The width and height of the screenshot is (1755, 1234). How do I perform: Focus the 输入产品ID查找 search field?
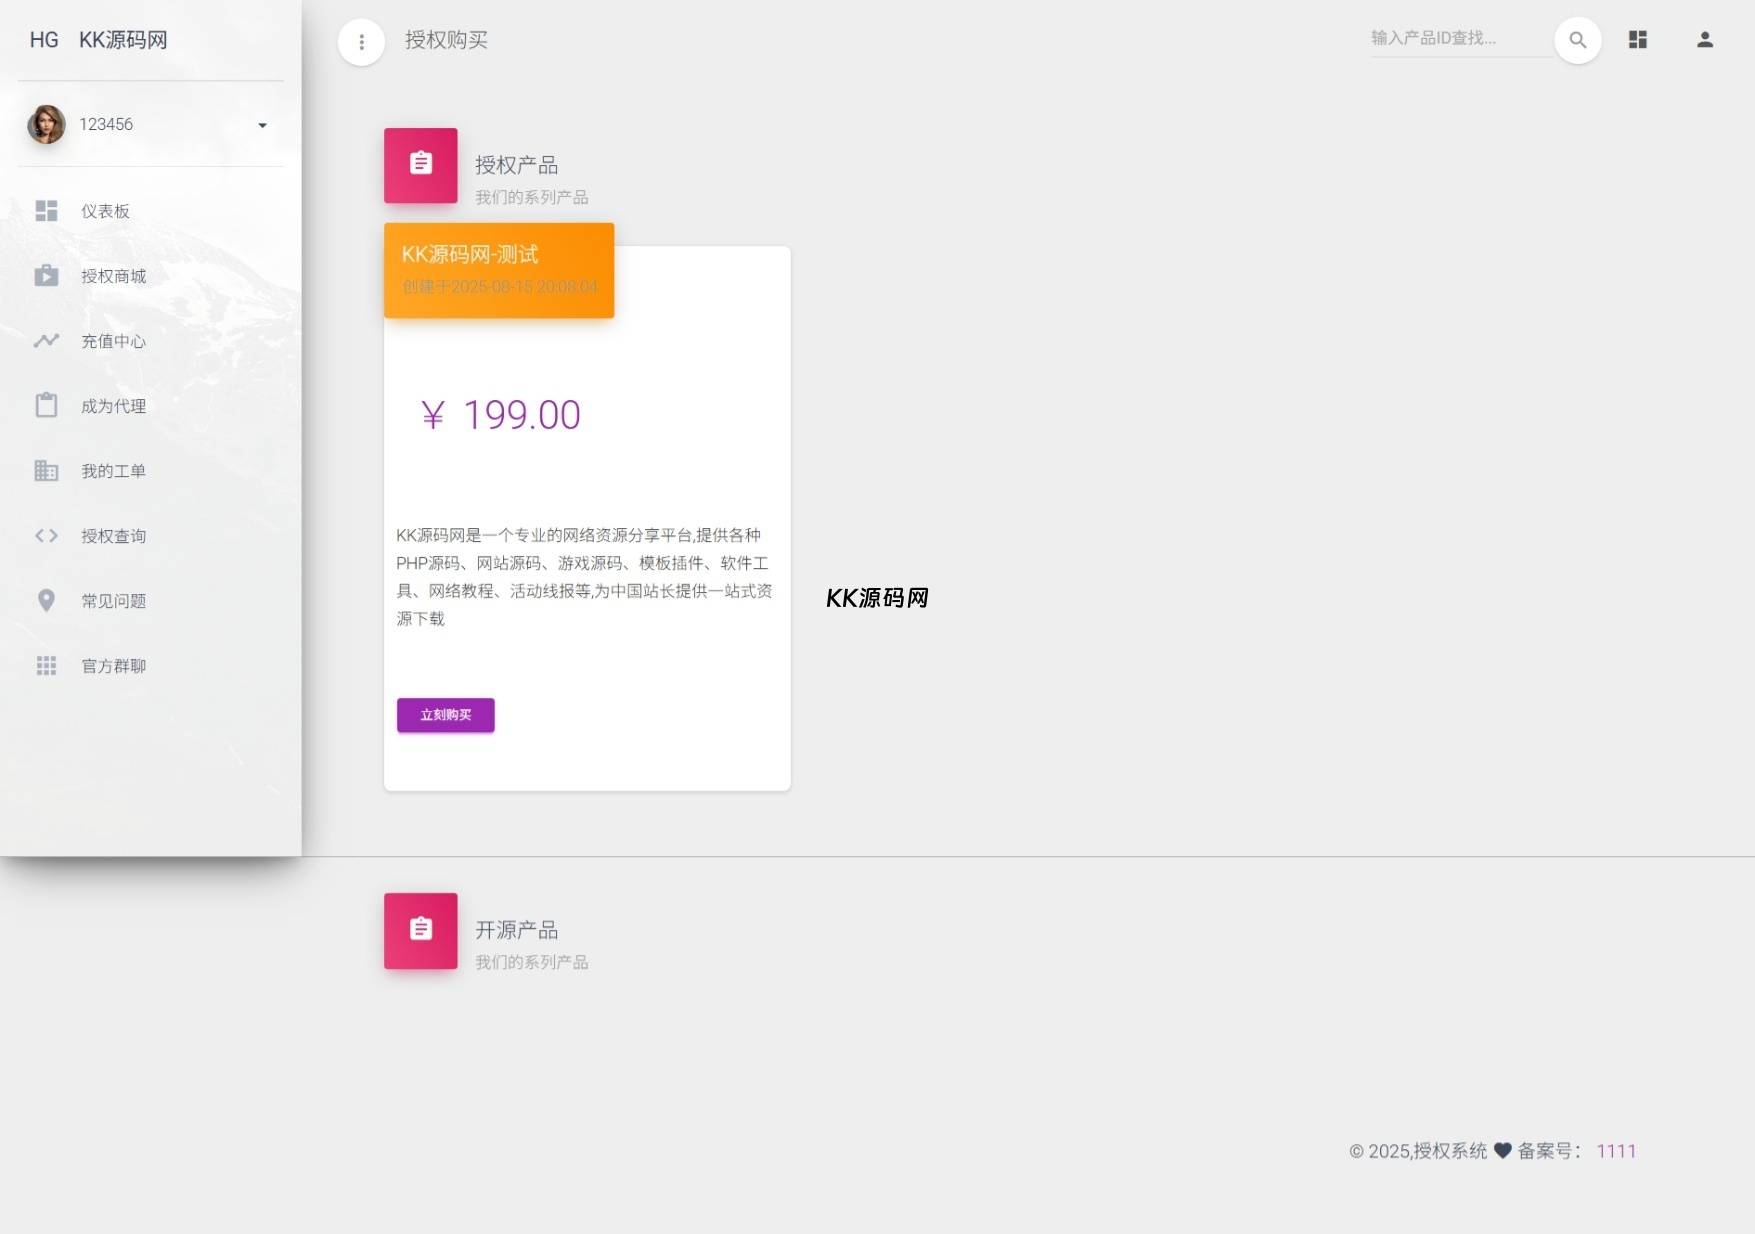(x=1460, y=38)
